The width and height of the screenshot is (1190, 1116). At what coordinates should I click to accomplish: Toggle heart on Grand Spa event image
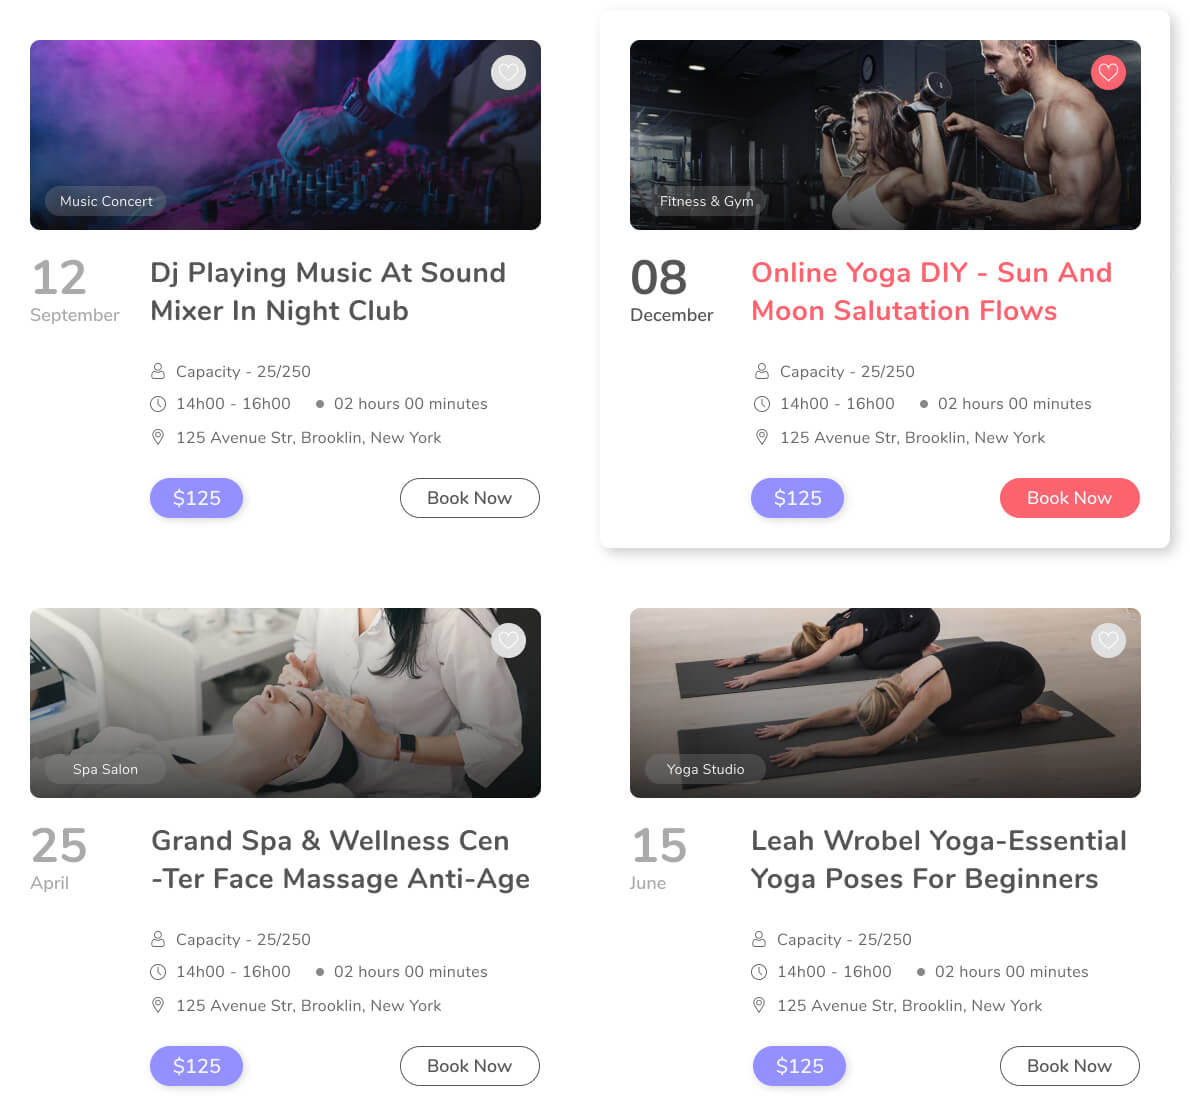click(508, 641)
